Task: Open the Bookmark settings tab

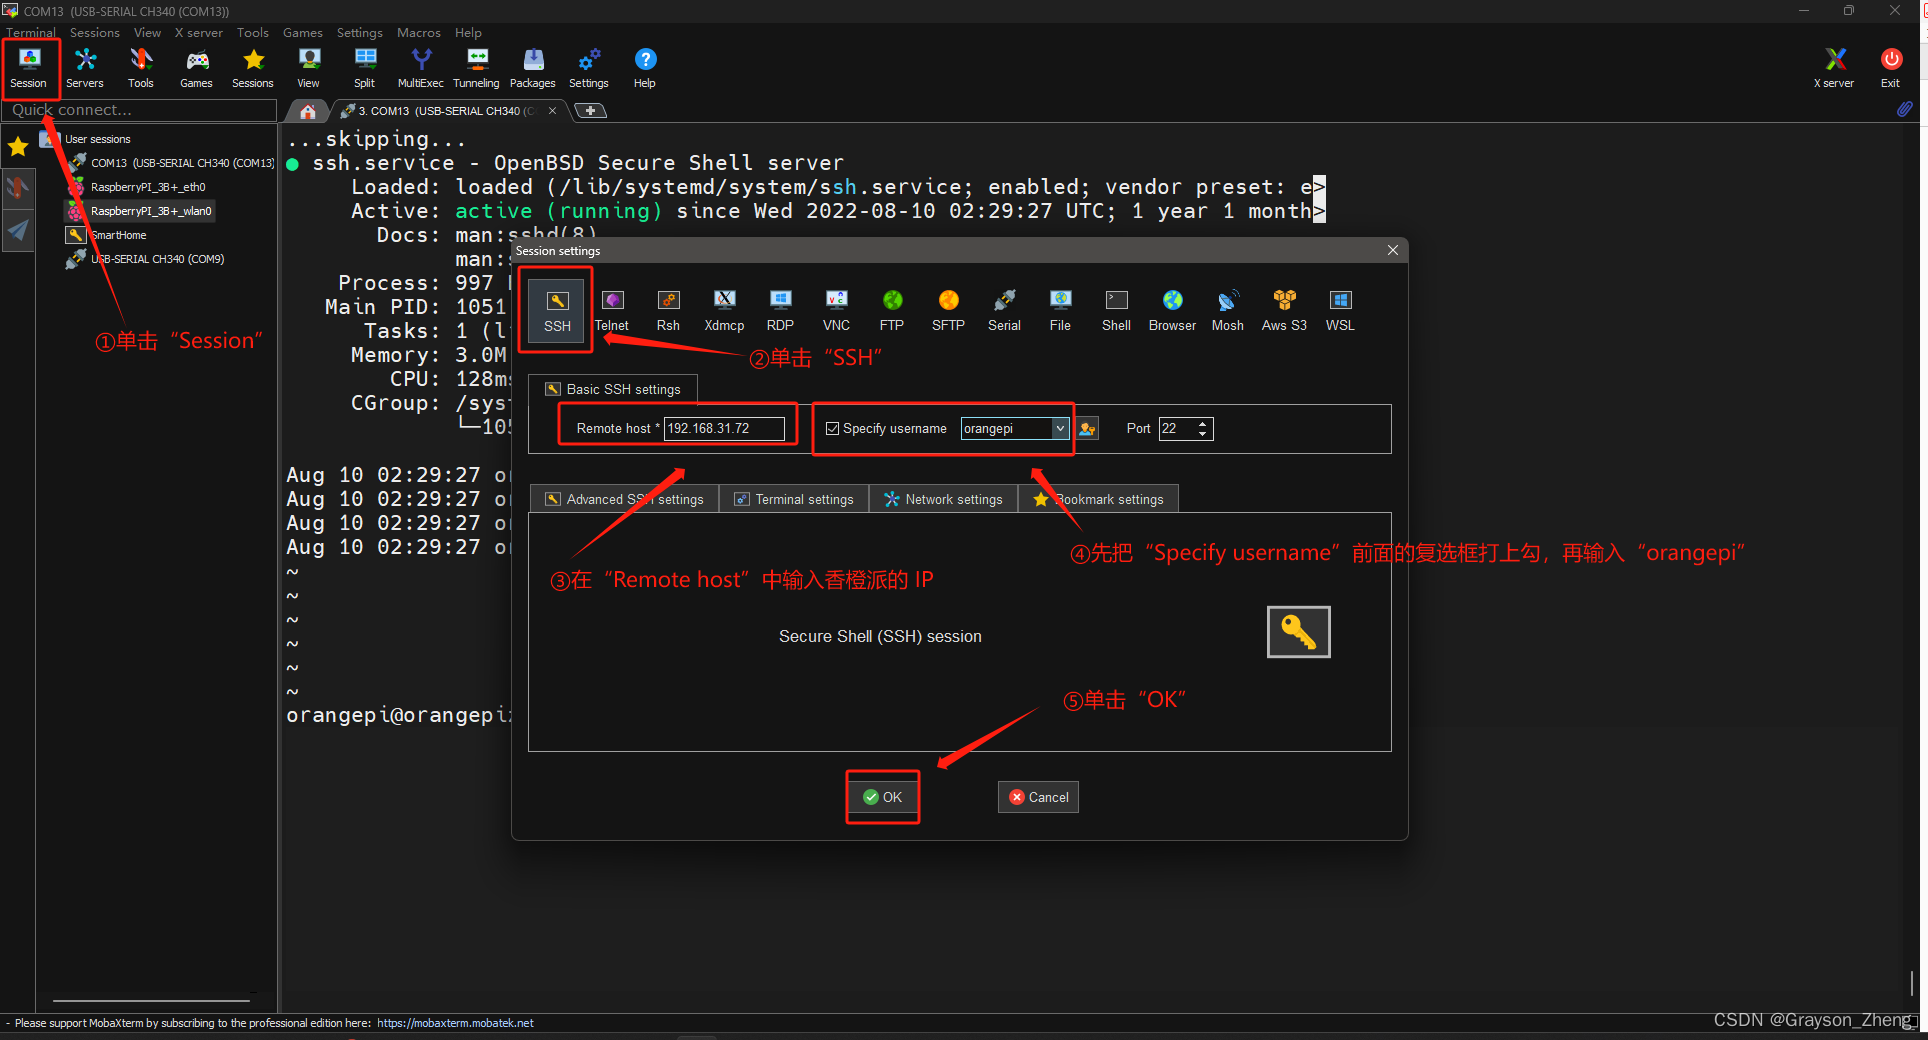Action: point(1098,499)
